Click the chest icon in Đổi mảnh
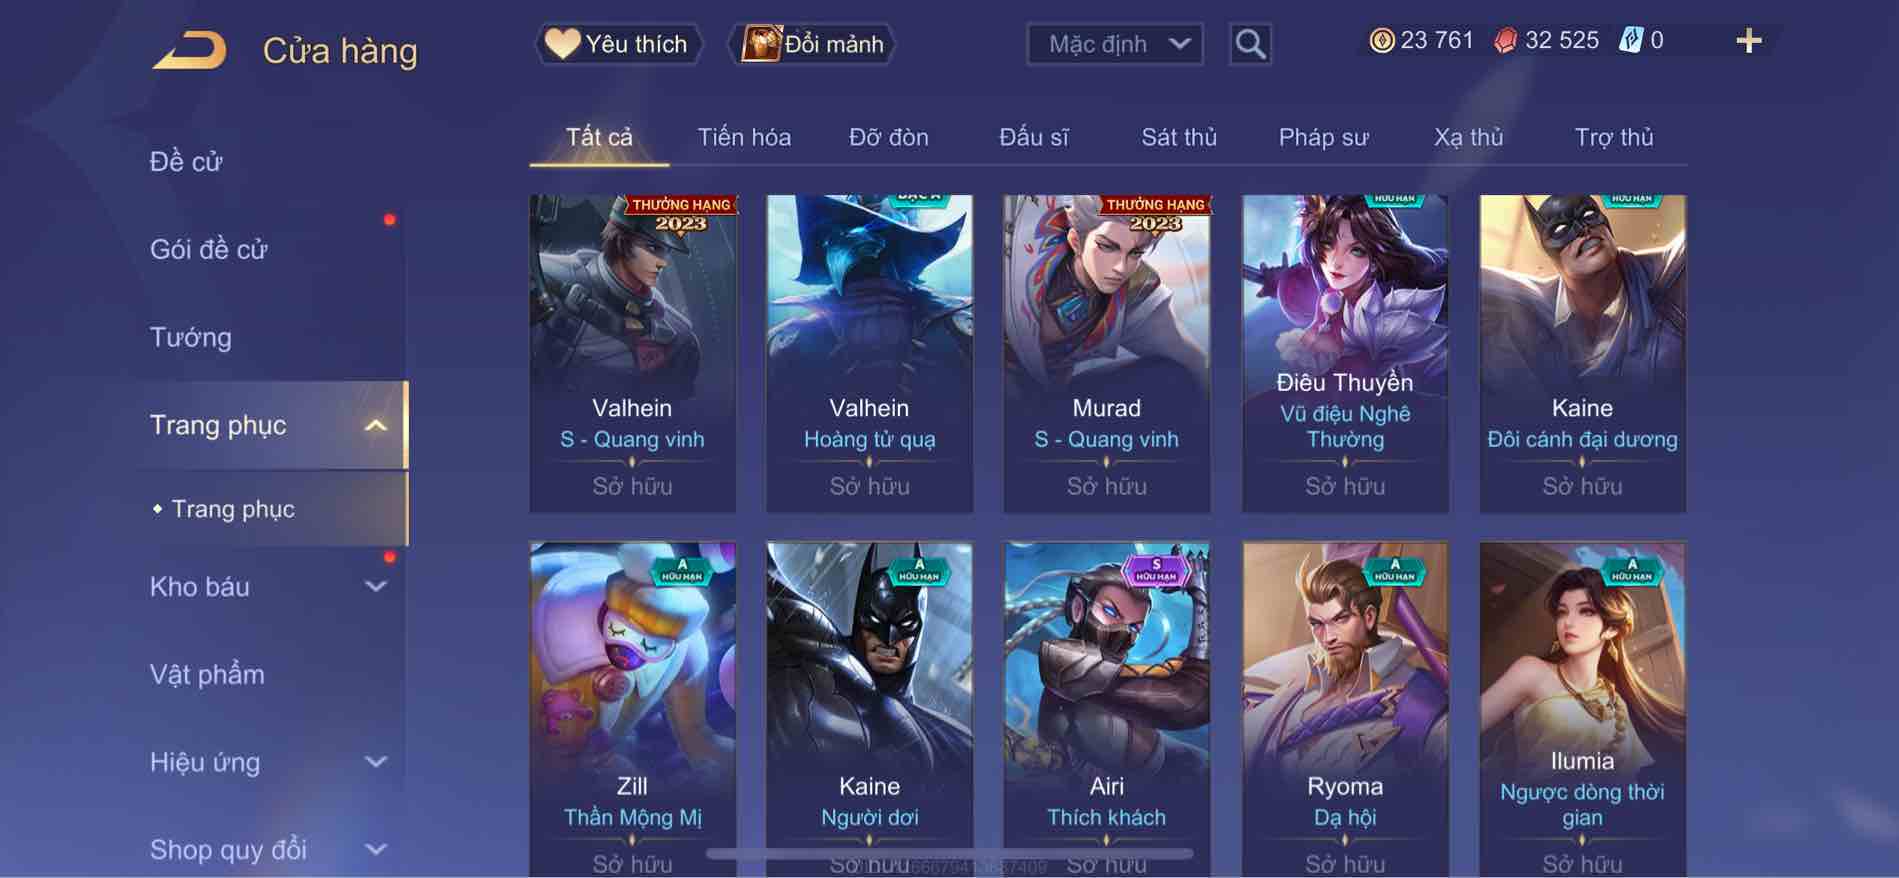 pyautogui.click(x=761, y=44)
